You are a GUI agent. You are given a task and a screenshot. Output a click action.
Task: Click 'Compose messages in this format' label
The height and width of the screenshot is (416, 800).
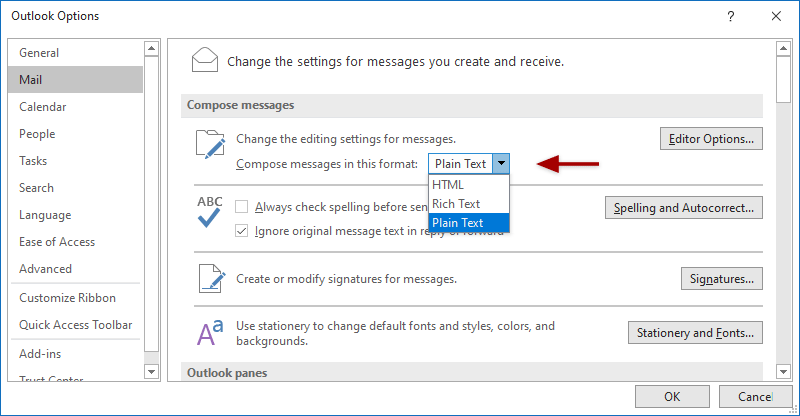tap(327, 164)
